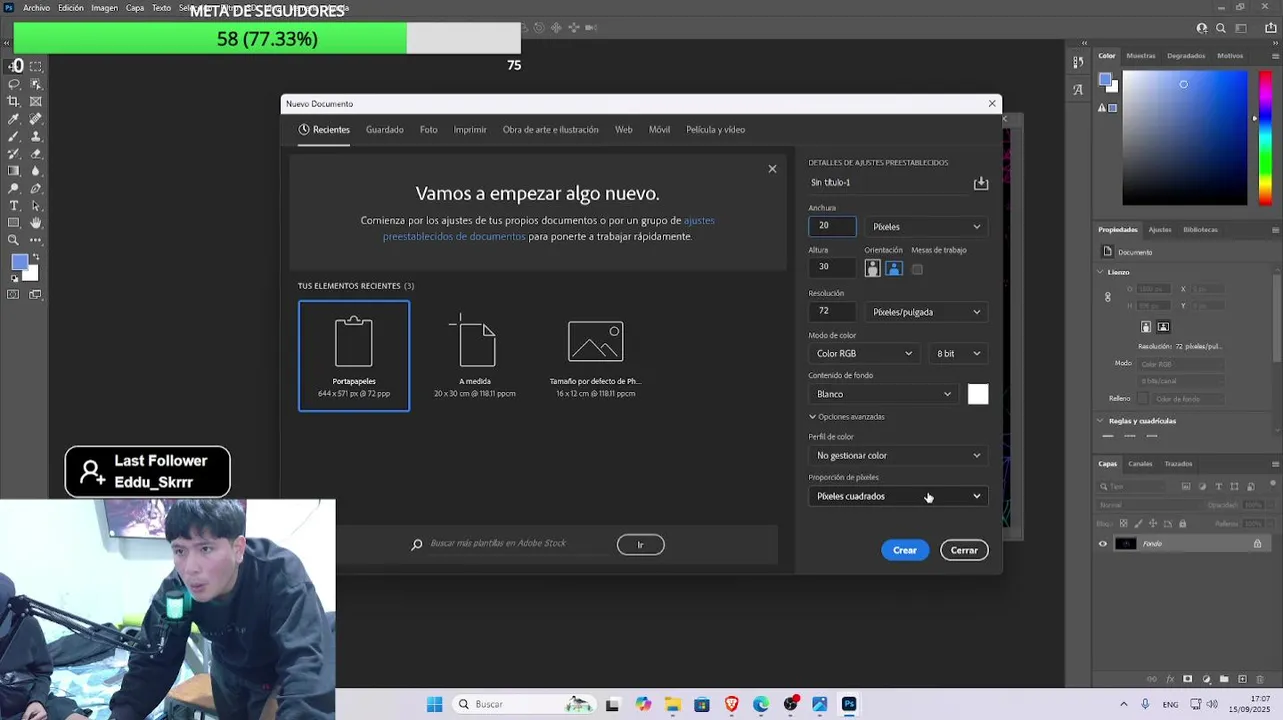The height and width of the screenshot is (720, 1283).
Task: Select portrait orientation
Action: [x=873, y=268]
